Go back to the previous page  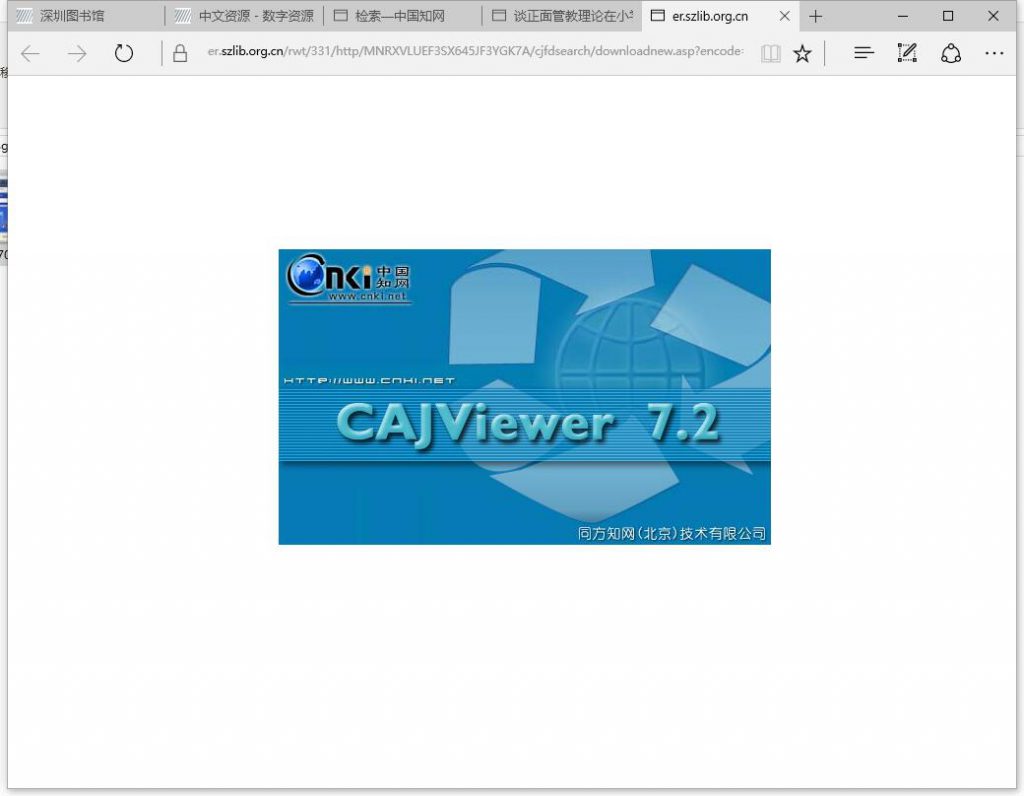click(x=30, y=54)
